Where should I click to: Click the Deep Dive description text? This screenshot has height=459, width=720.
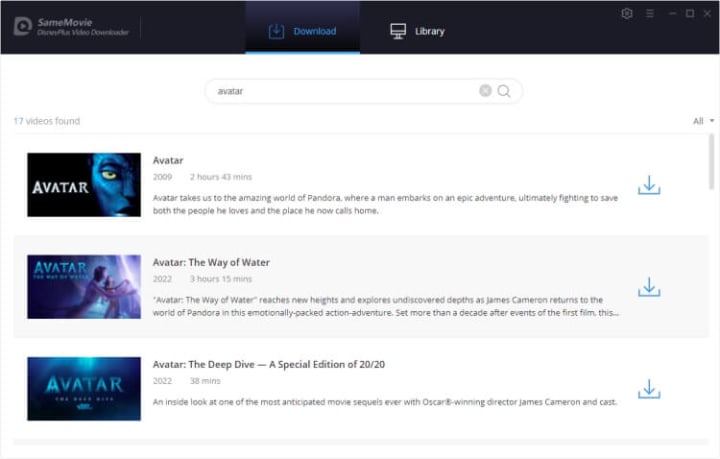[x=385, y=402]
